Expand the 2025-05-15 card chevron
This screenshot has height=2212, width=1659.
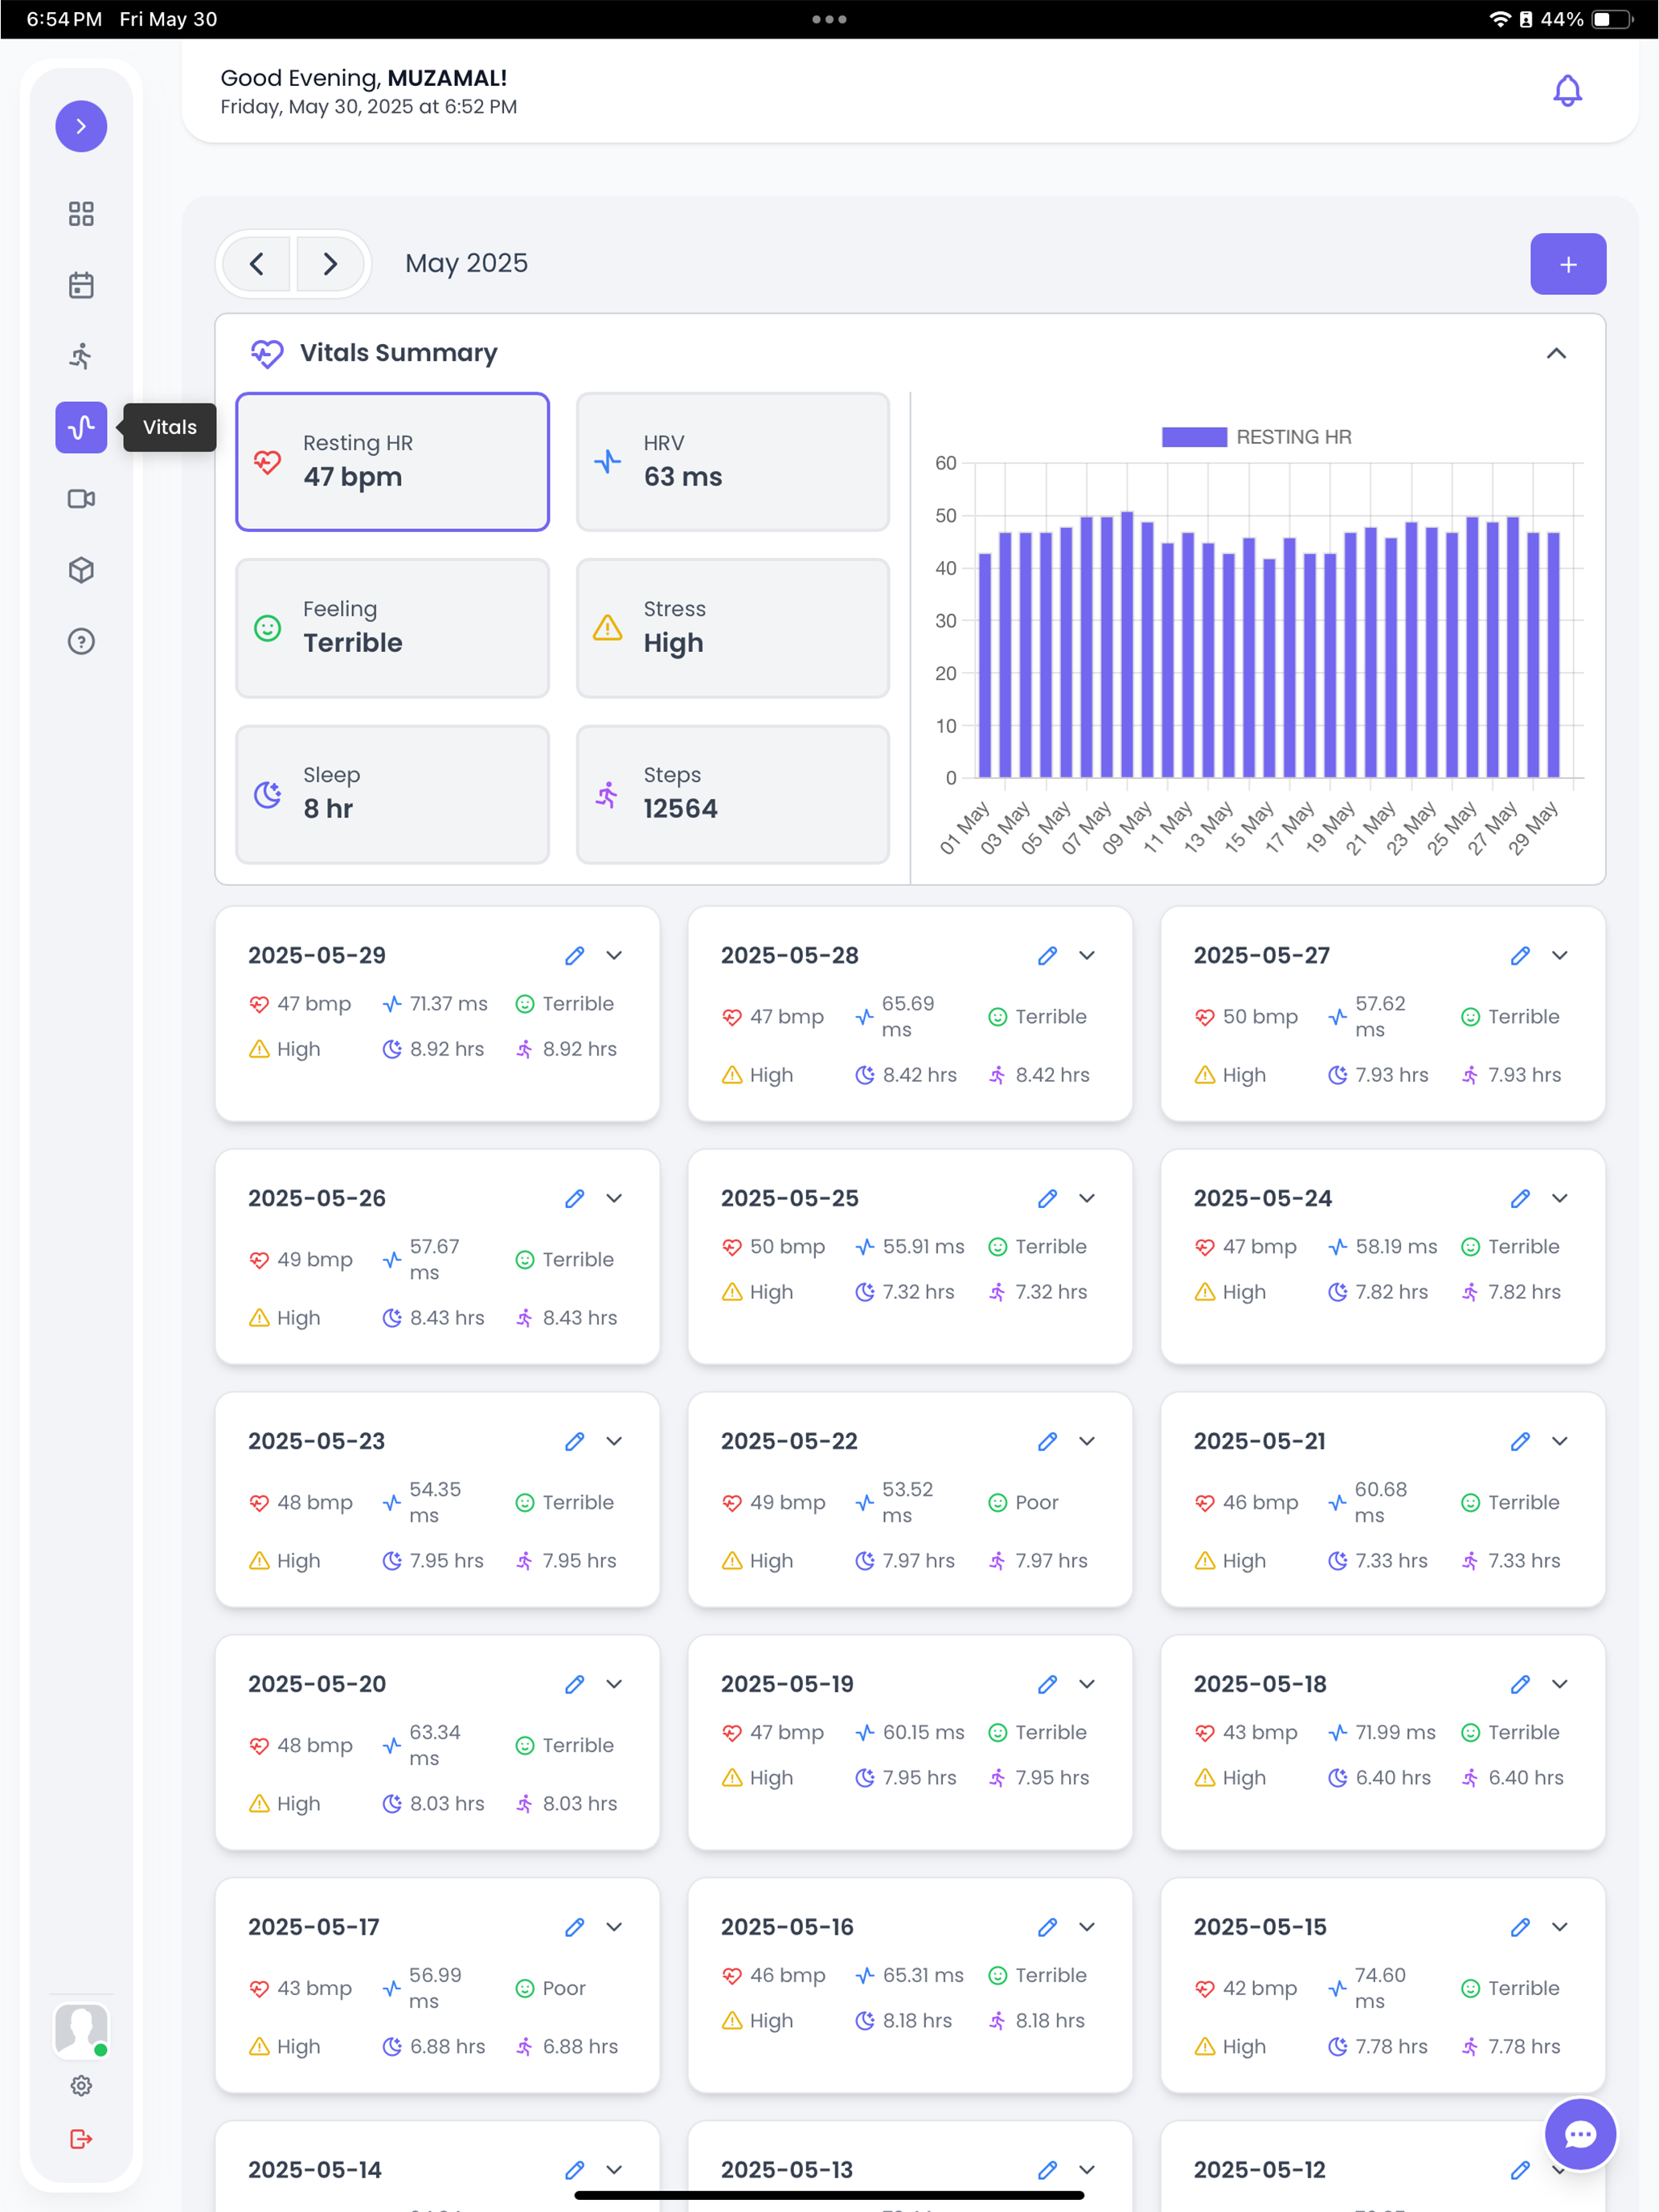[1560, 1927]
